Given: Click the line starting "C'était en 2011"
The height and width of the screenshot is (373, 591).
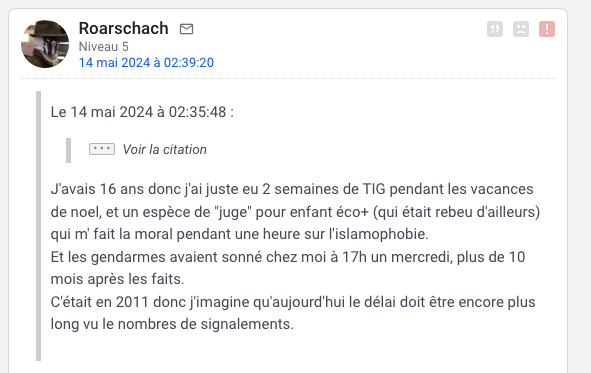Looking at the screenshot, I should coord(293,302).
